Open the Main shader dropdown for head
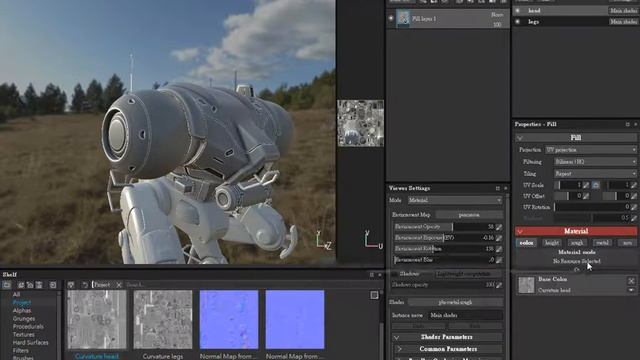640x360 pixels. point(623,11)
